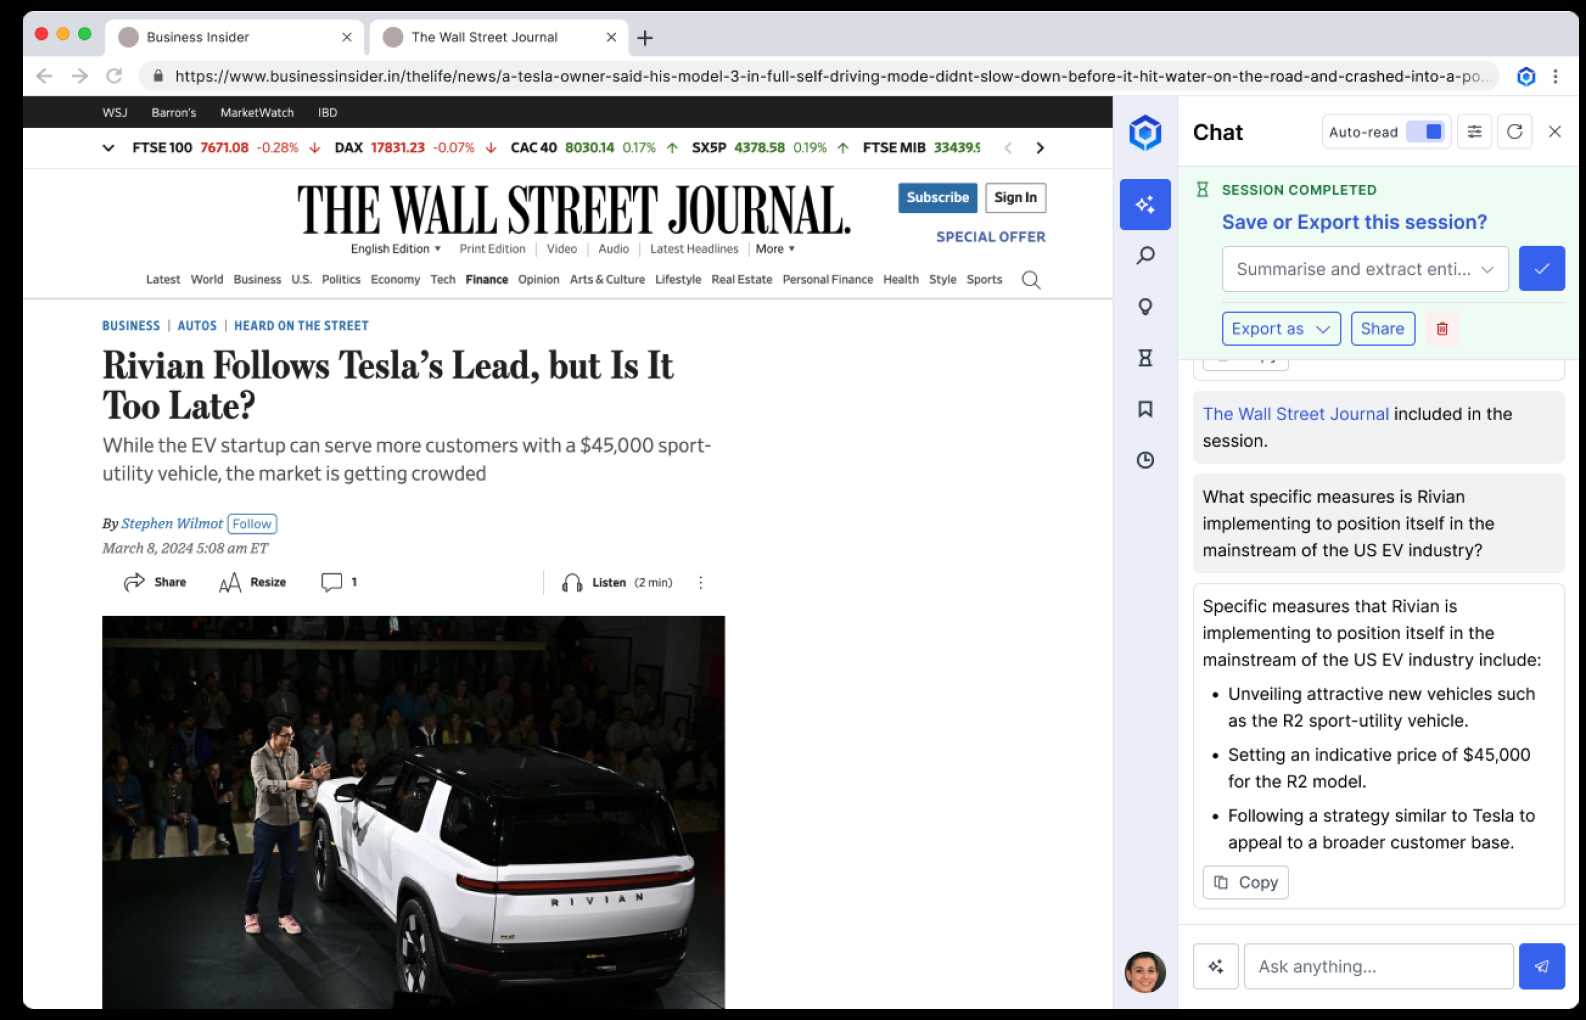Click the Rivian vehicle article photo
1586x1020 pixels.
click(413, 812)
